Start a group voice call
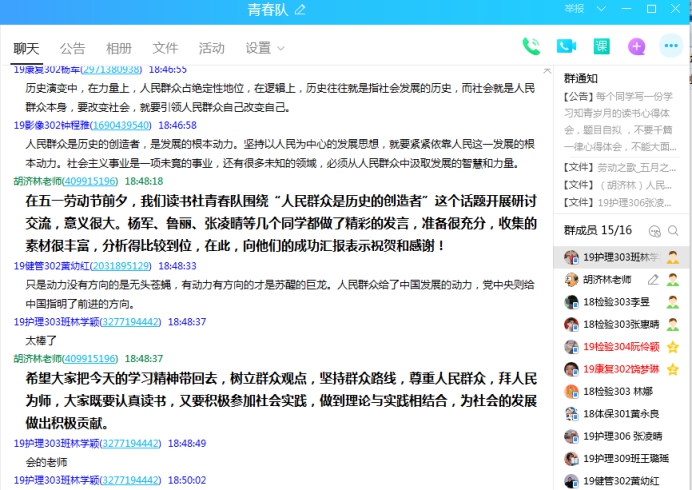The image size is (692, 490). (531, 46)
